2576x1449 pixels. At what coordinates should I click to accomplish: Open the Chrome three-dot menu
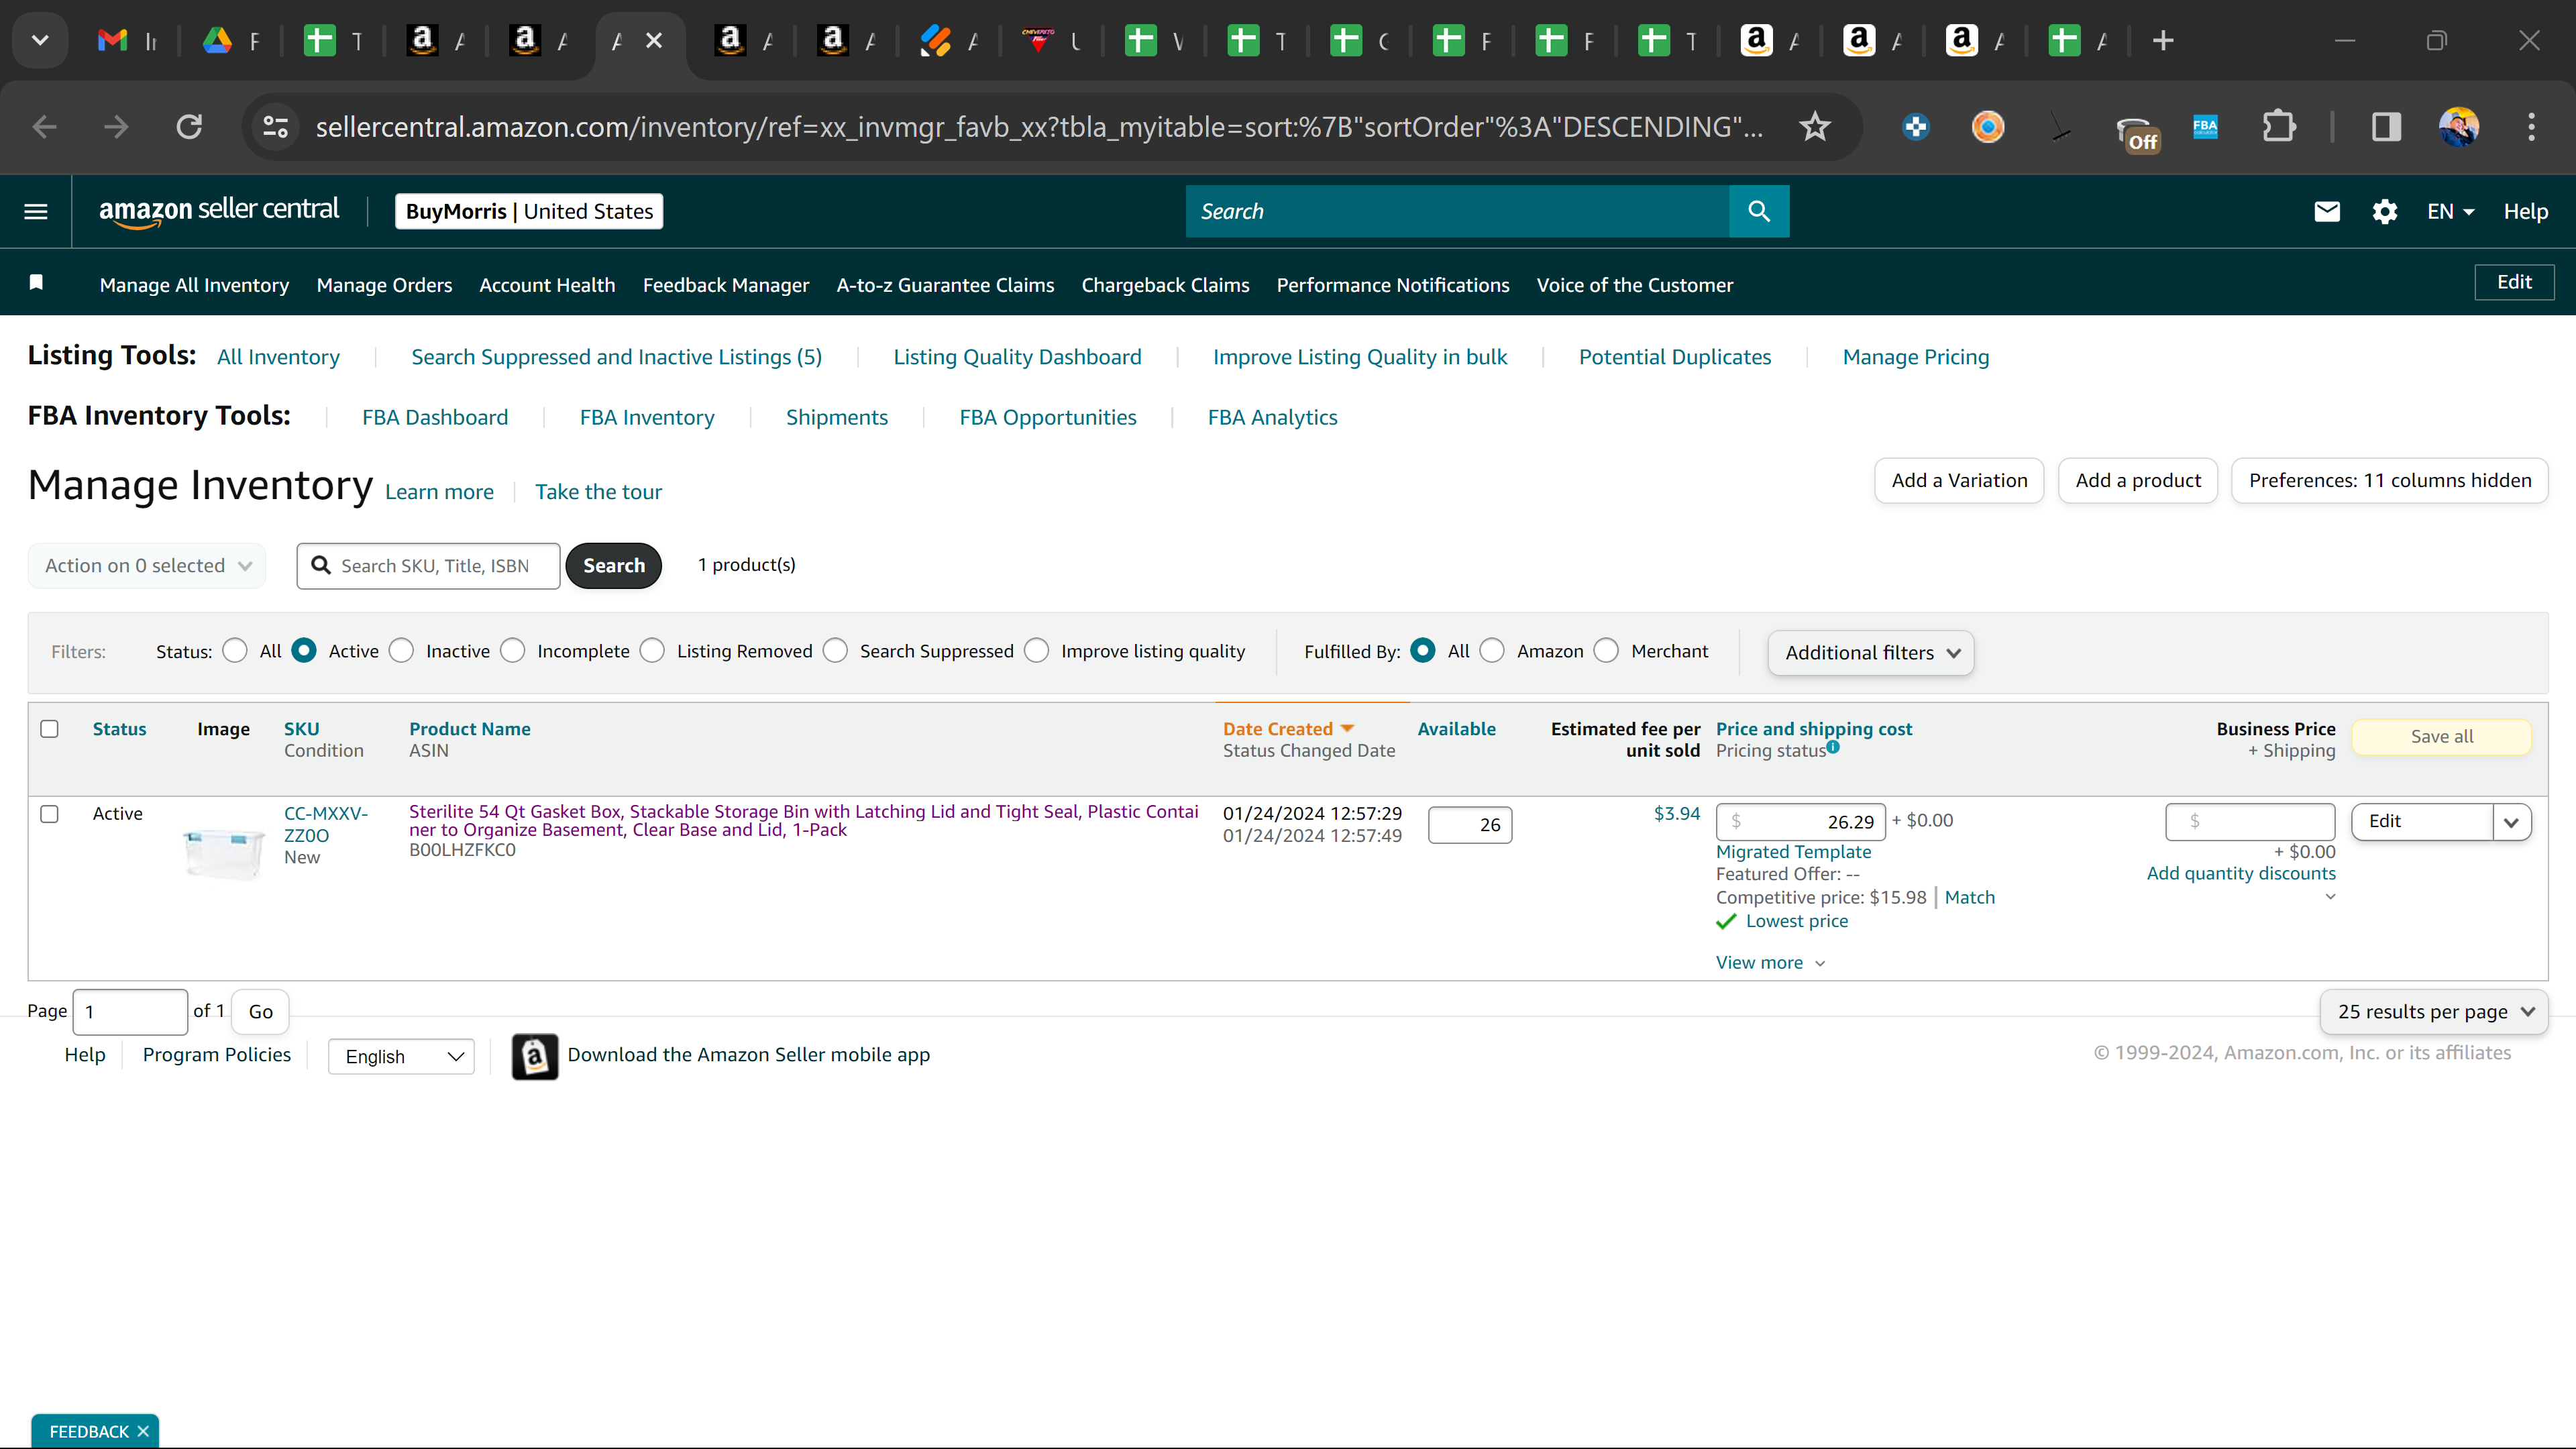[2532, 127]
